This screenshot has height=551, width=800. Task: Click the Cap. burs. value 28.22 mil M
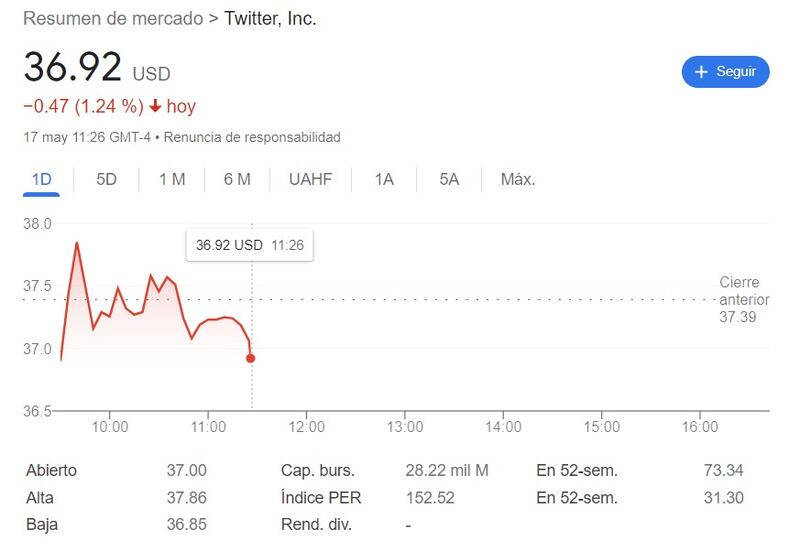coord(447,470)
